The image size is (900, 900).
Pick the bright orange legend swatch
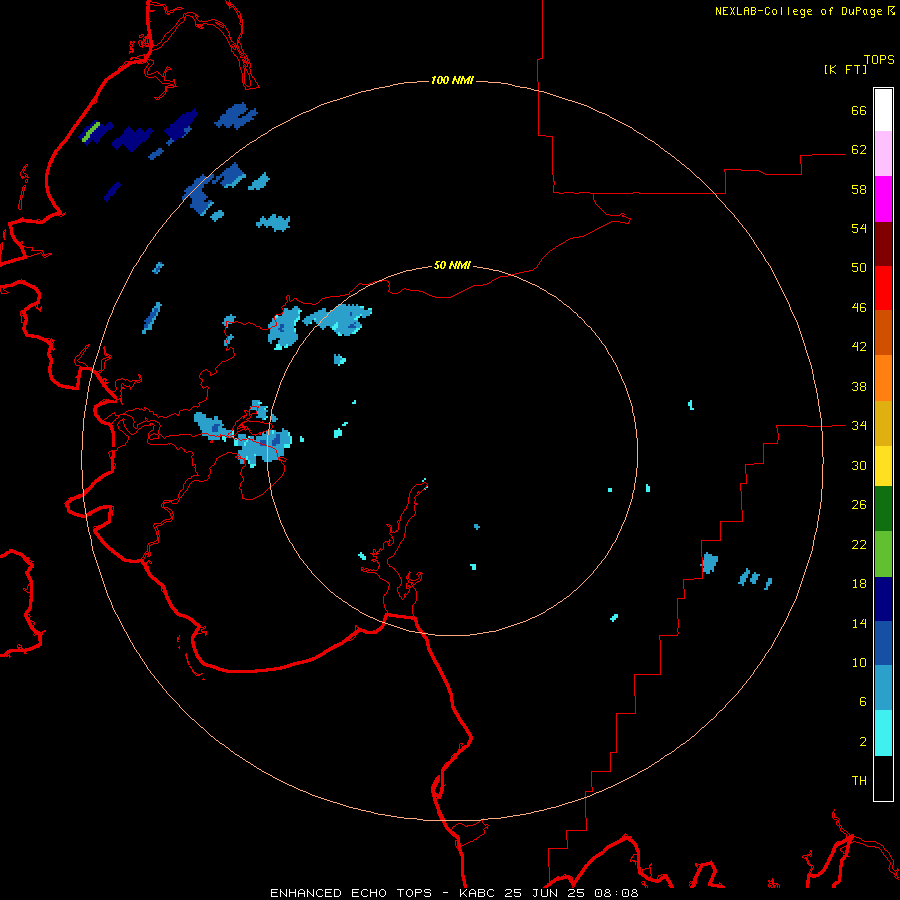(x=883, y=378)
